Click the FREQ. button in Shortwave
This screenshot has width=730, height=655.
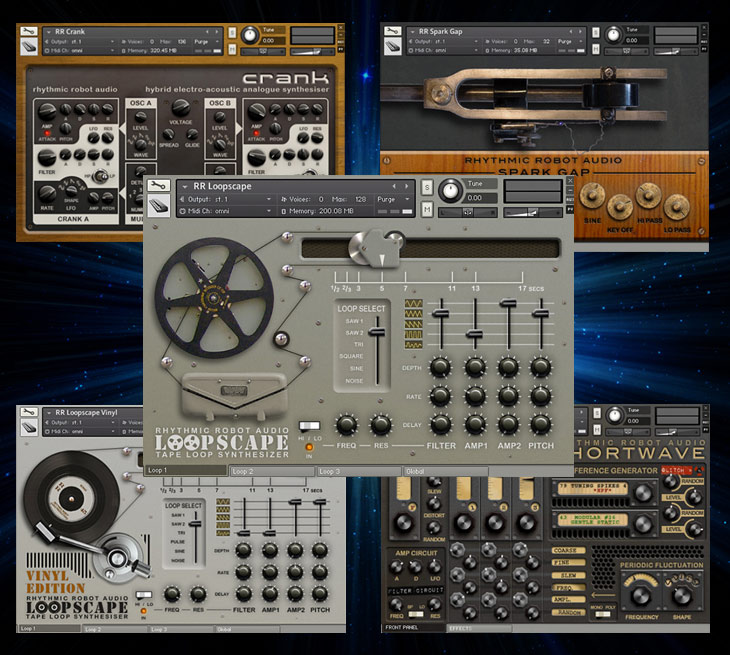pos(568,587)
